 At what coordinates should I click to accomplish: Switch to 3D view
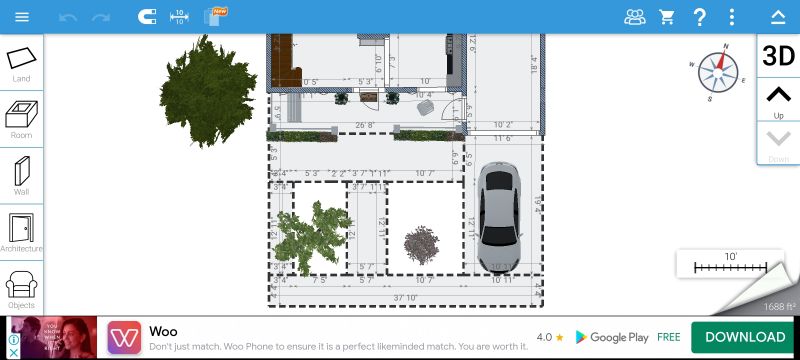point(779,56)
